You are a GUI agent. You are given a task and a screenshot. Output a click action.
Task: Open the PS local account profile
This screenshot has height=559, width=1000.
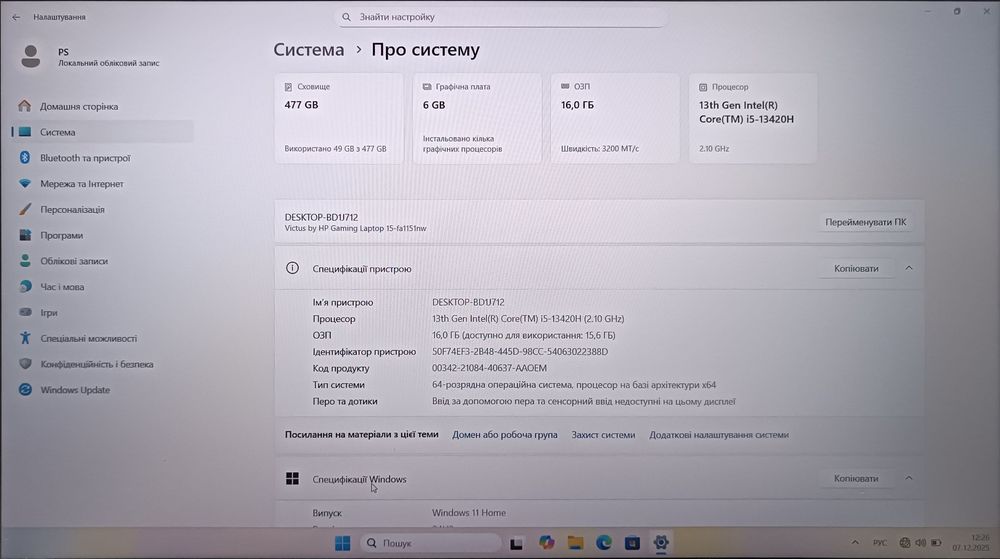point(89,57)
